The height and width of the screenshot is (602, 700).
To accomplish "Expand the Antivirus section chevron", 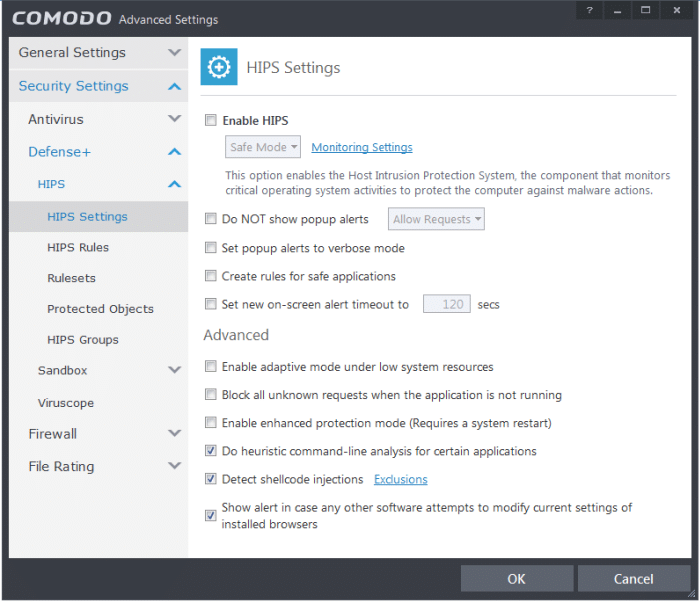I will tap(175, 119).
